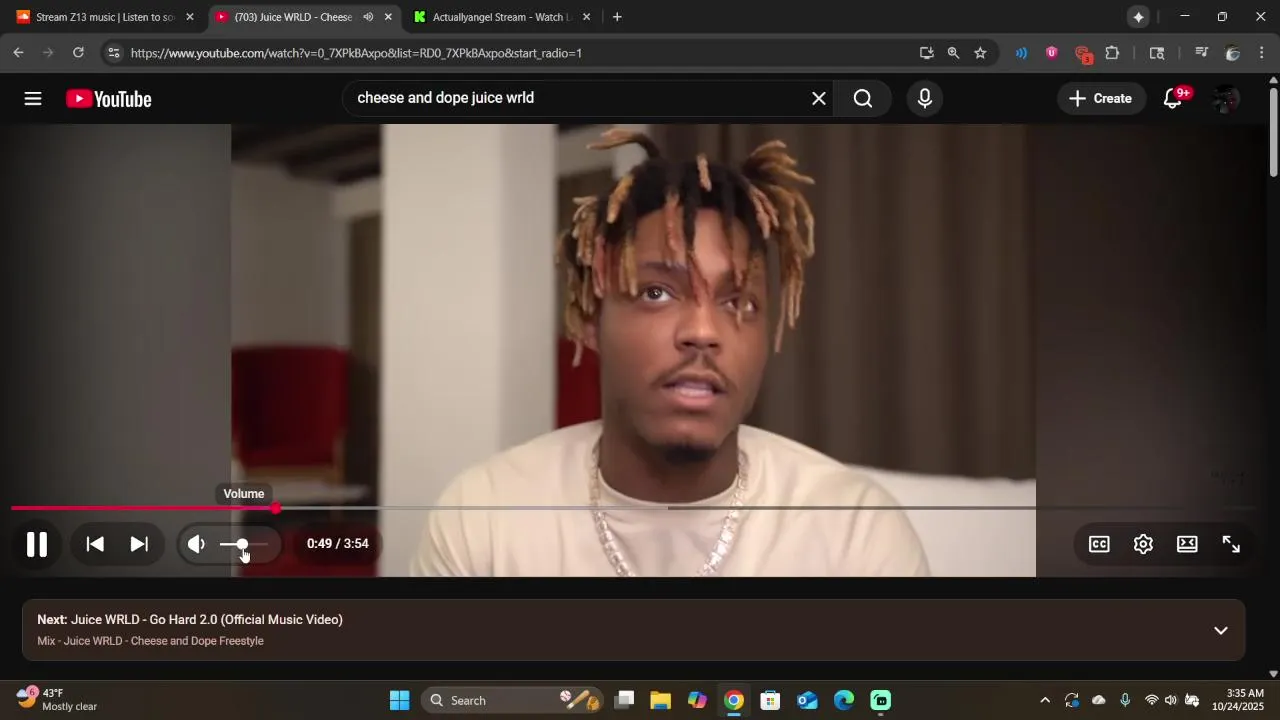This screenshot has width=1280, height=720.
Task: Clear the YouTube search text
Action: pos(819,98)
